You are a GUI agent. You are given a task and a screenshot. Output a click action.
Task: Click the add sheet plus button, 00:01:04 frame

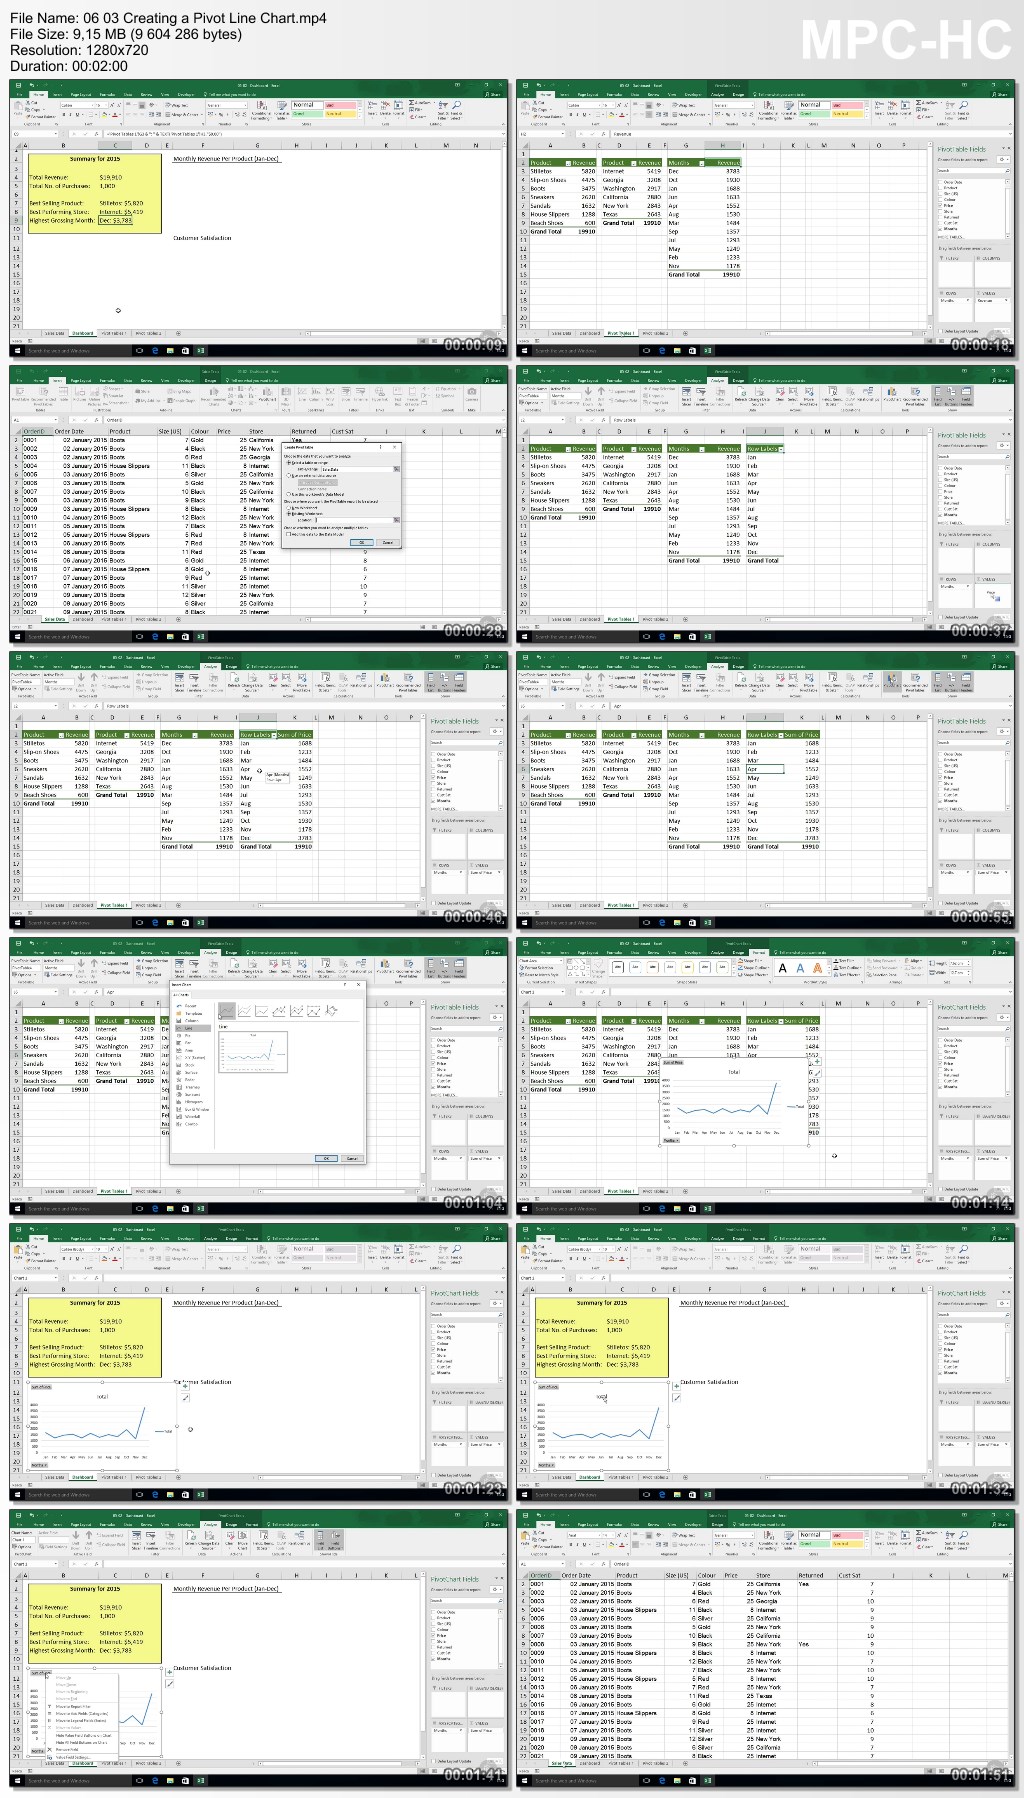(178, 1191)
